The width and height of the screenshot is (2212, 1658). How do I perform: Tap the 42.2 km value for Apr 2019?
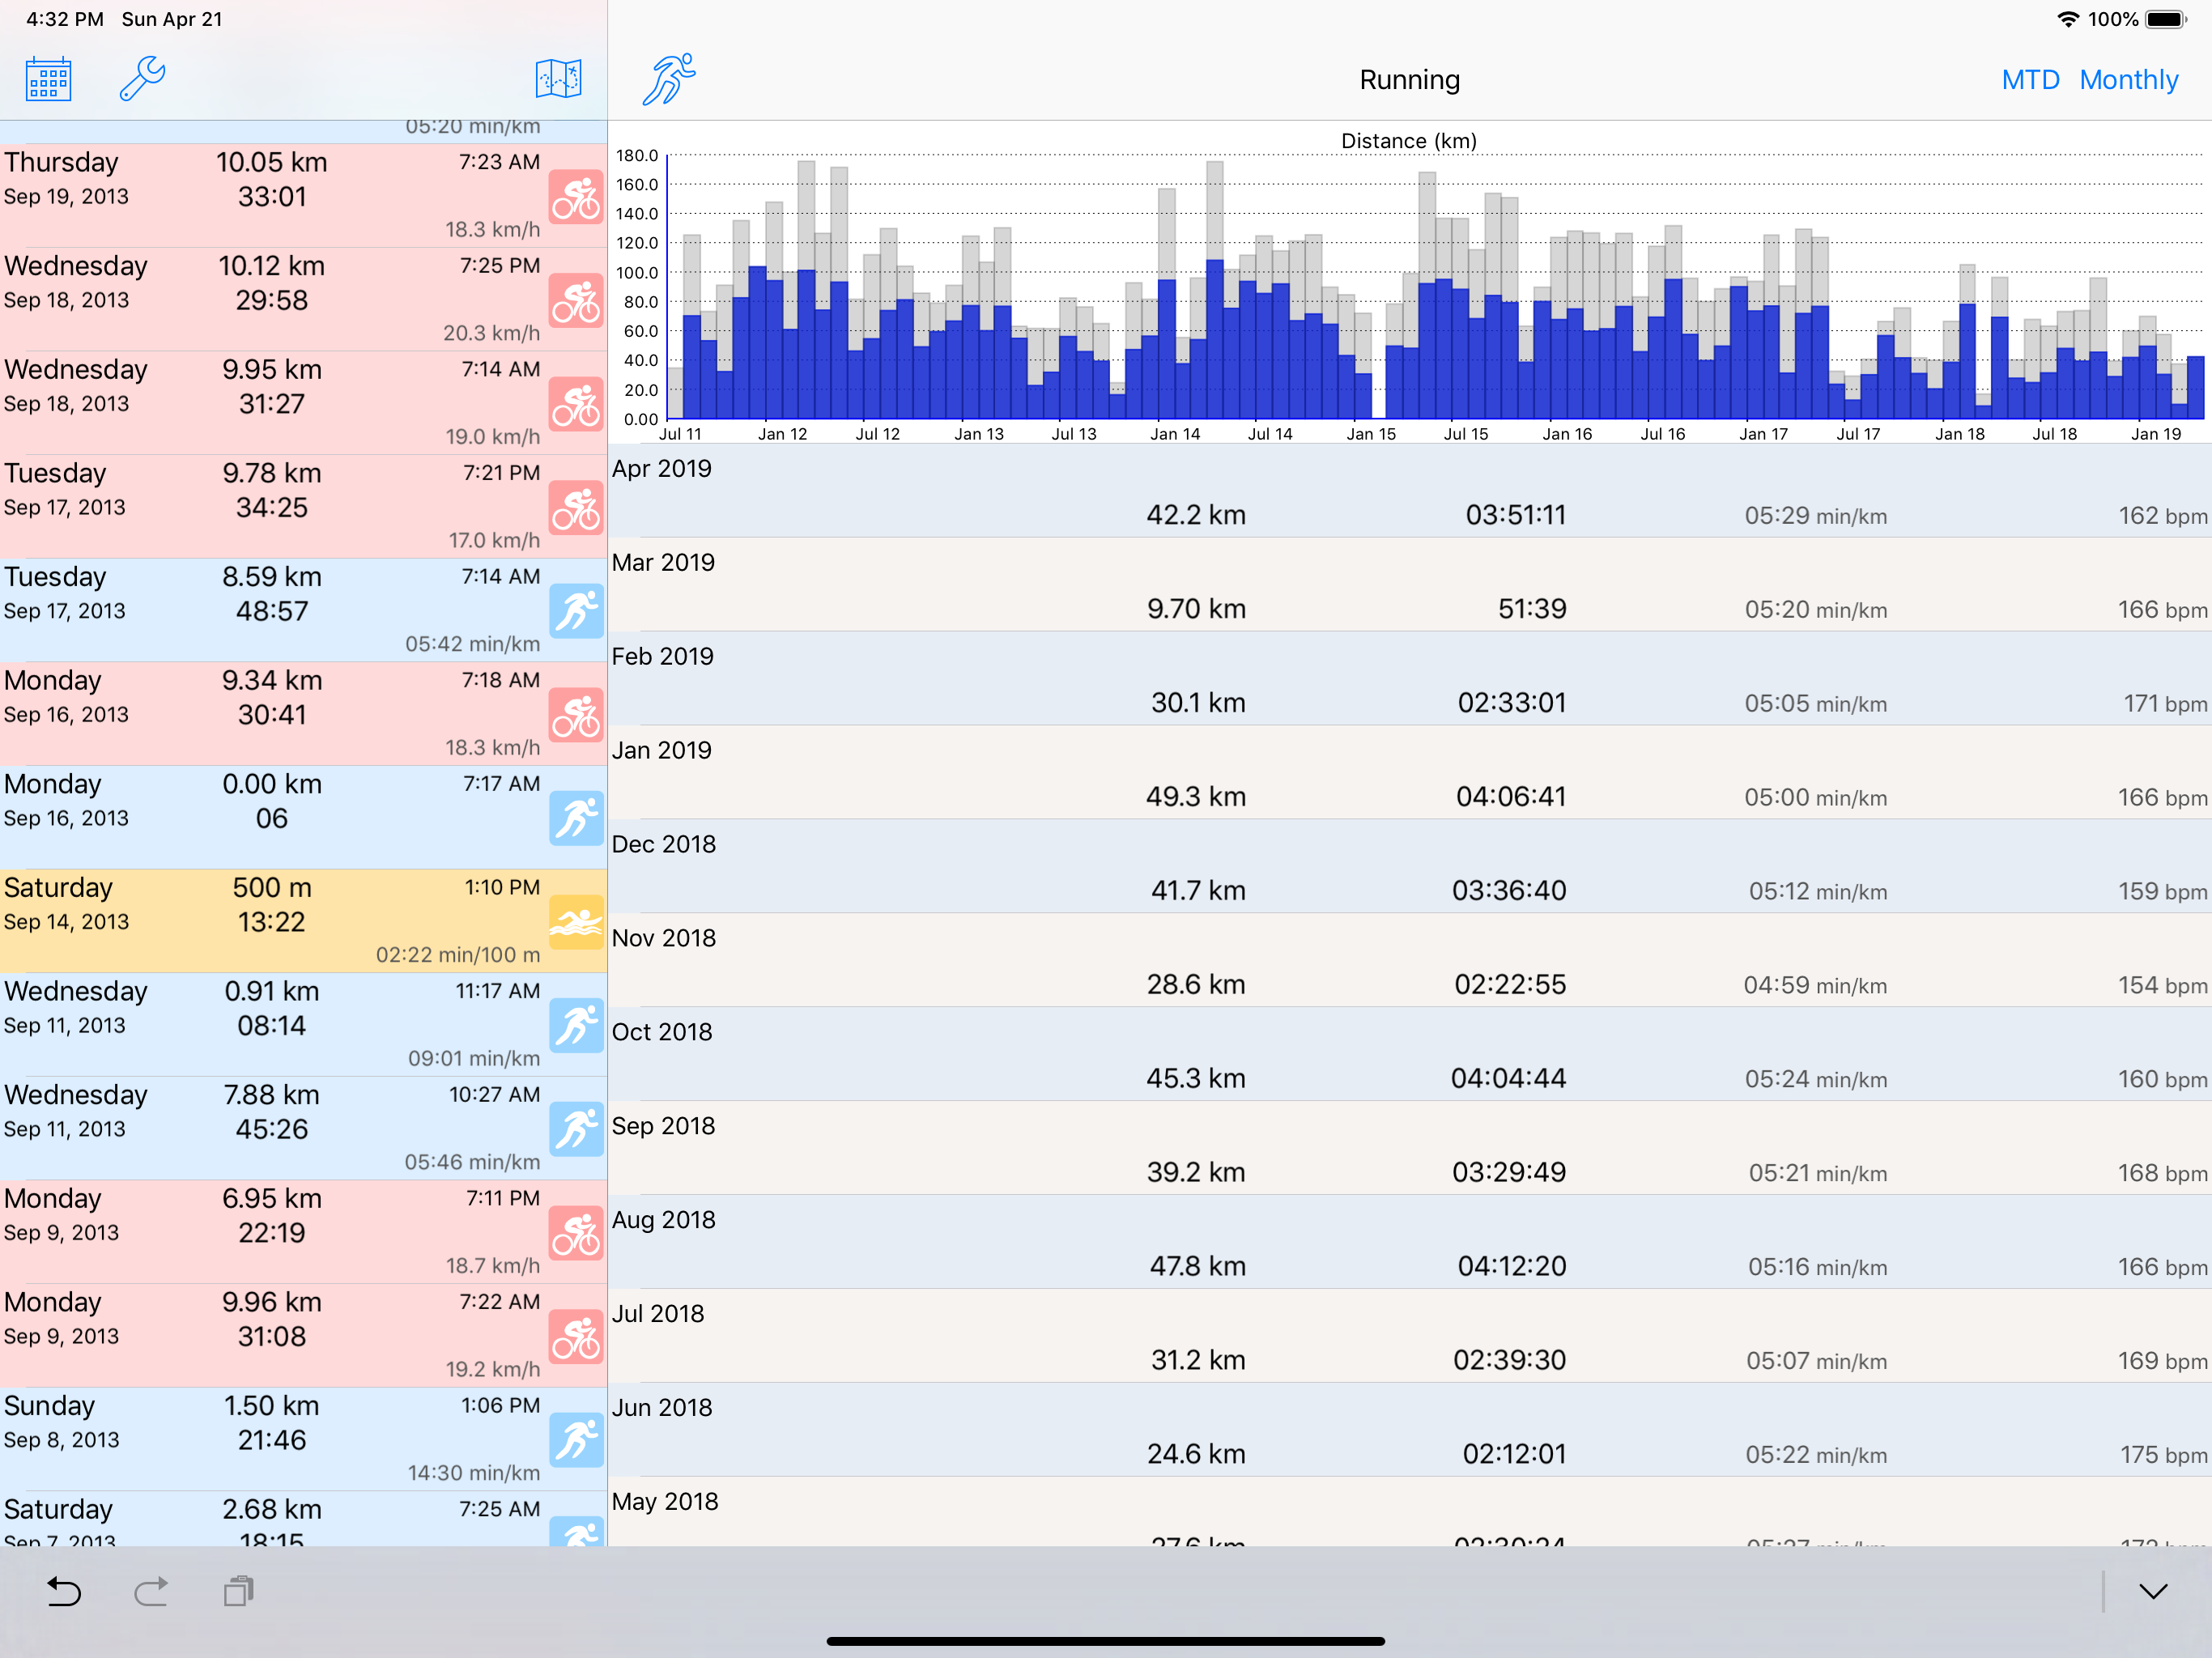[1196, 515]
